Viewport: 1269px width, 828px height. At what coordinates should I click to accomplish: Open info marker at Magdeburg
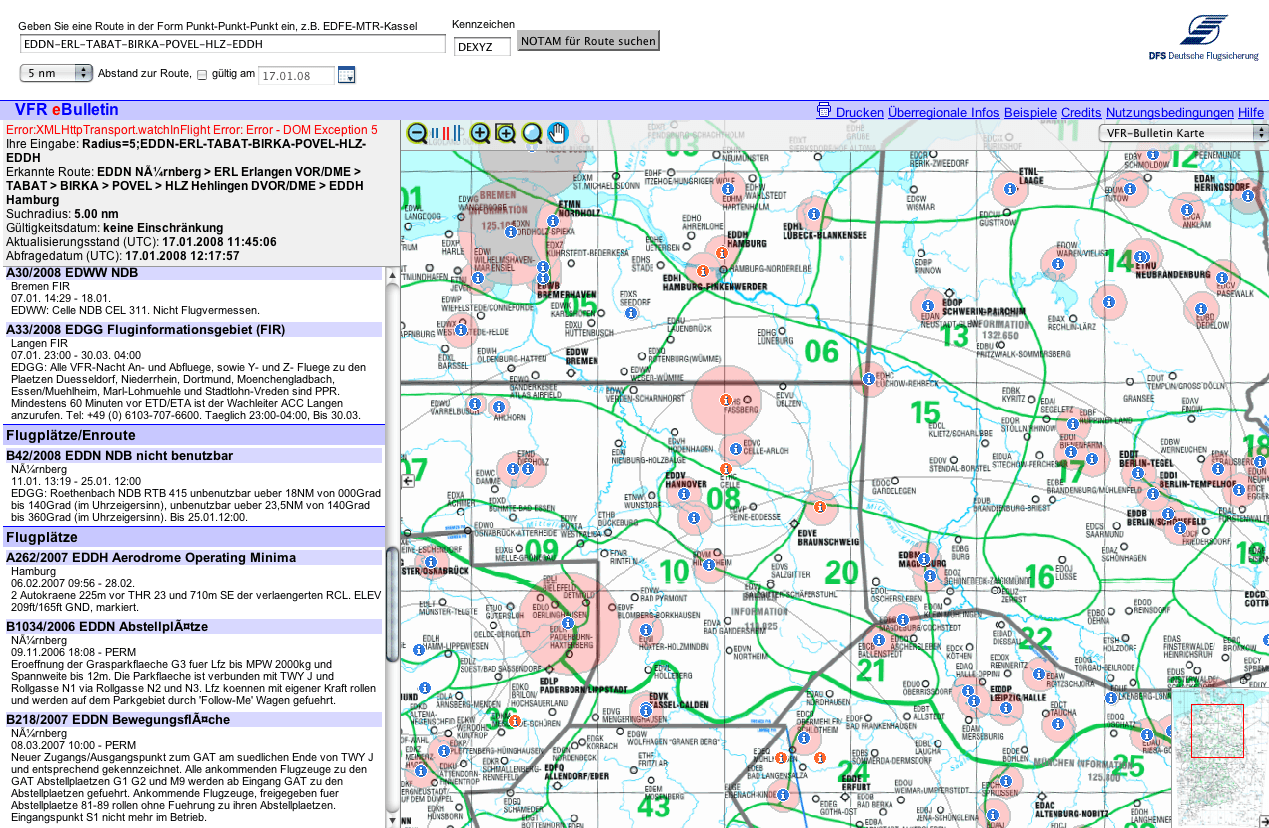(925, 559)
